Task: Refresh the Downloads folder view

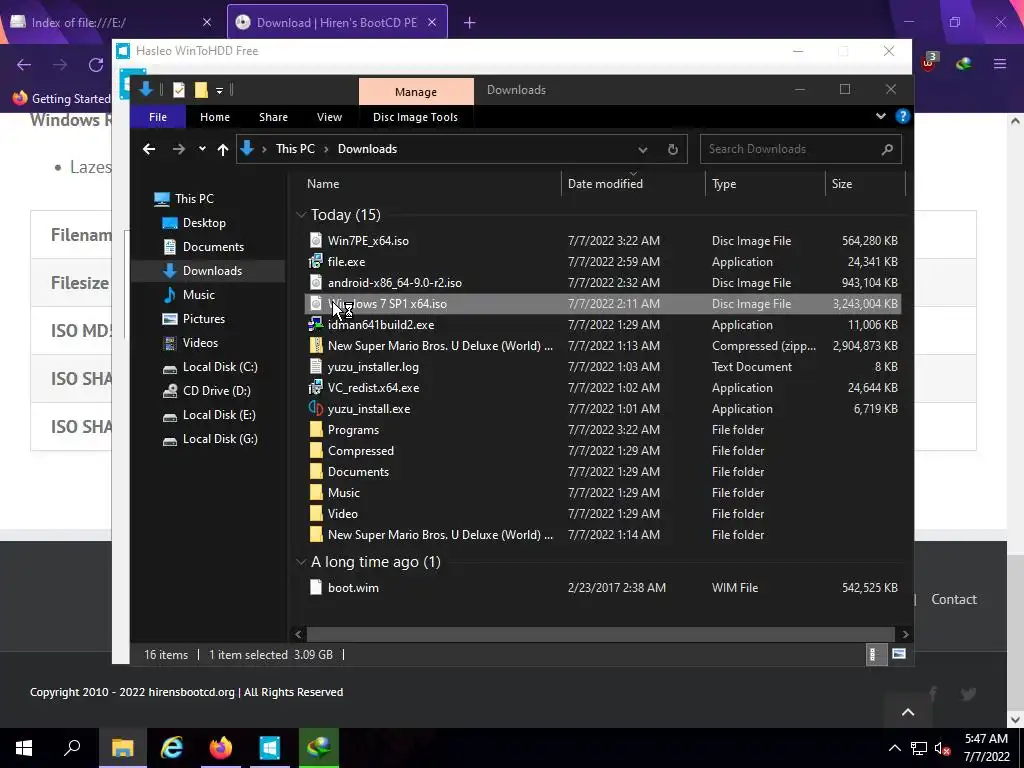Action: [x=673, y=149]
